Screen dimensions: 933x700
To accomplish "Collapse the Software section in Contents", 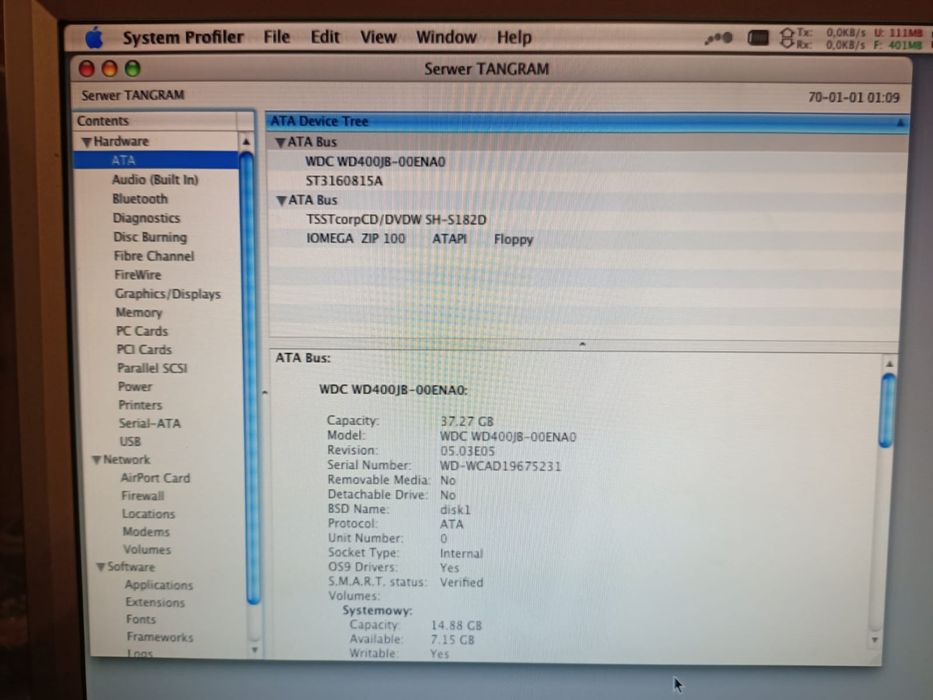I will pos(101,567).
